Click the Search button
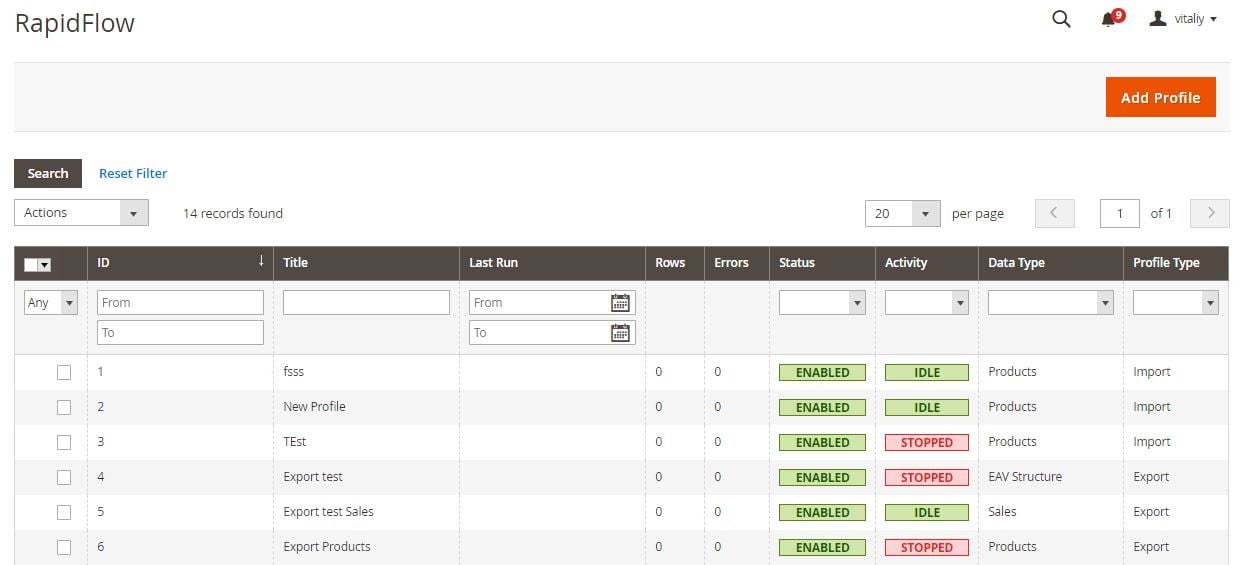Viewport: 1246px width, 565px height. (48, 173)
